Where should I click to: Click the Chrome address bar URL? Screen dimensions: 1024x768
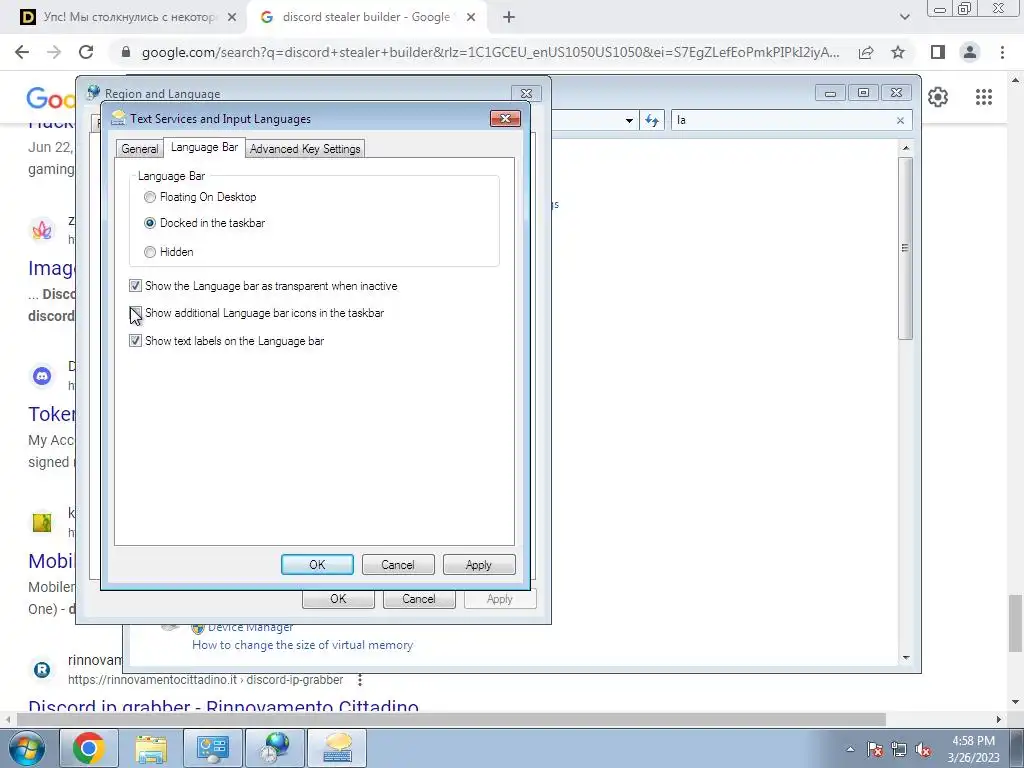pos(490,52)
